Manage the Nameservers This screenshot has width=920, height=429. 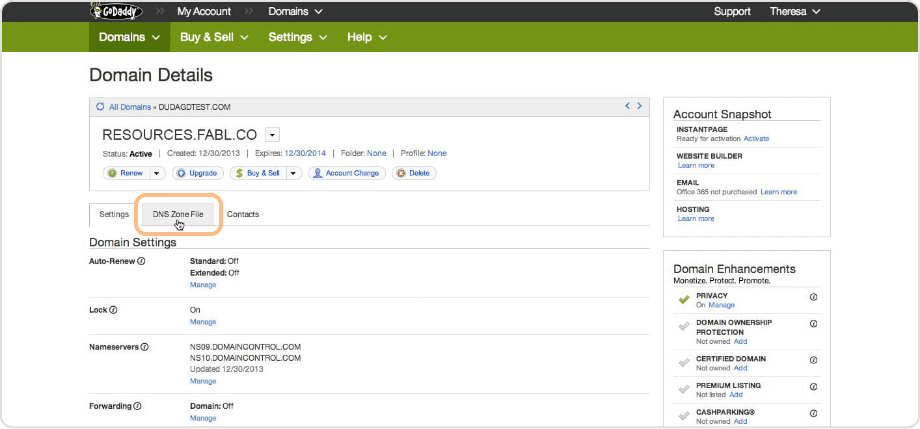(x=203, y=381)
